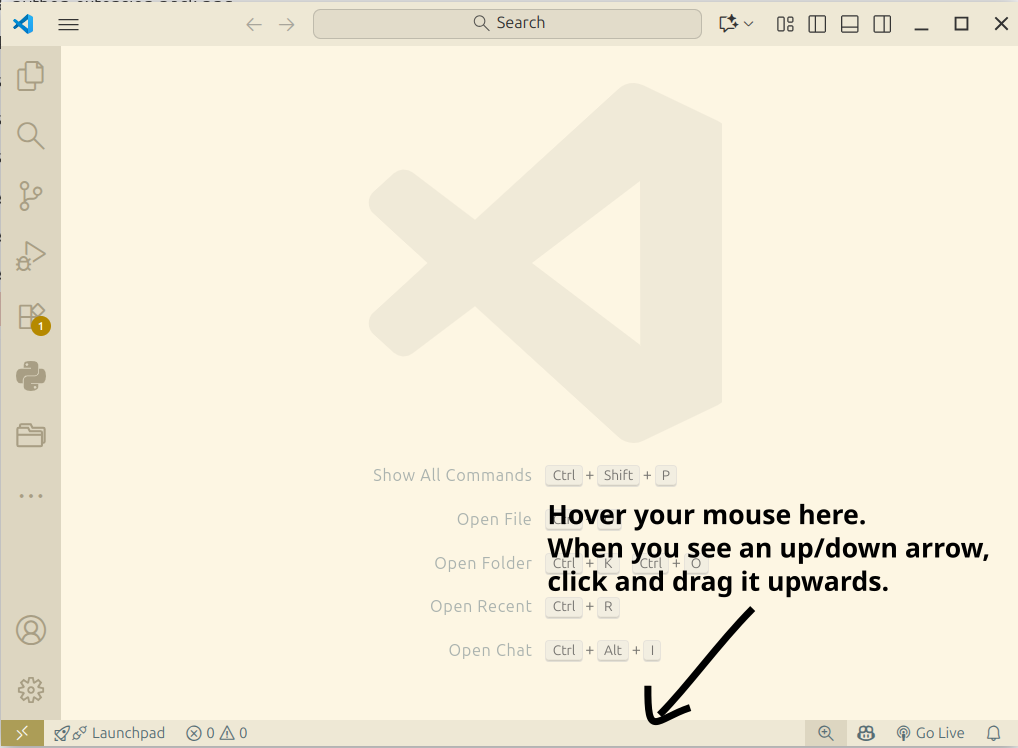Toggle the secondary side bar layout button

pos(882,24)
